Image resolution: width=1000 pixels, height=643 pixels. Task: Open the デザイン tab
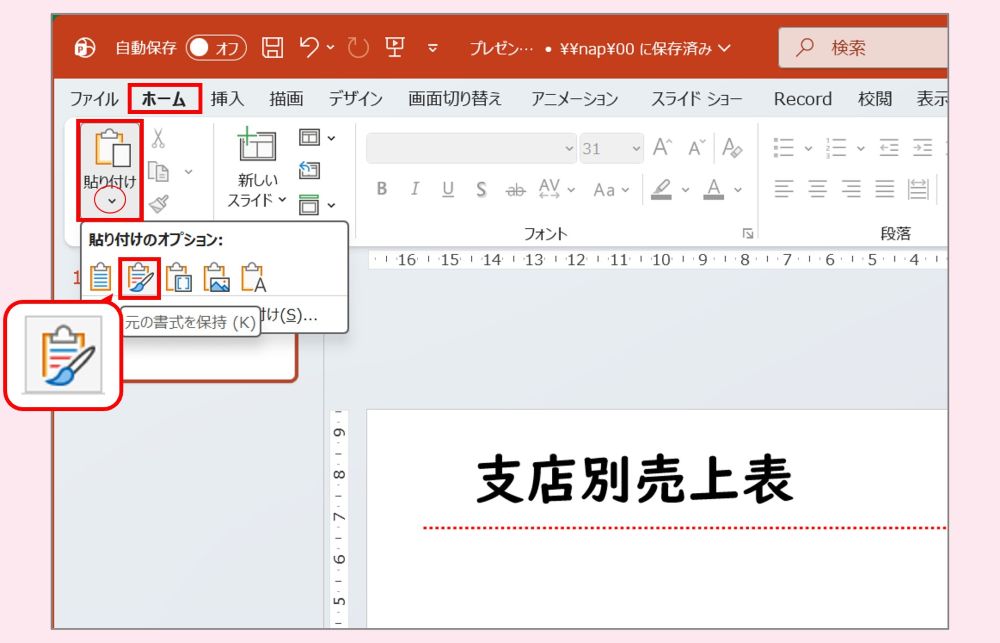pos(355,99)
